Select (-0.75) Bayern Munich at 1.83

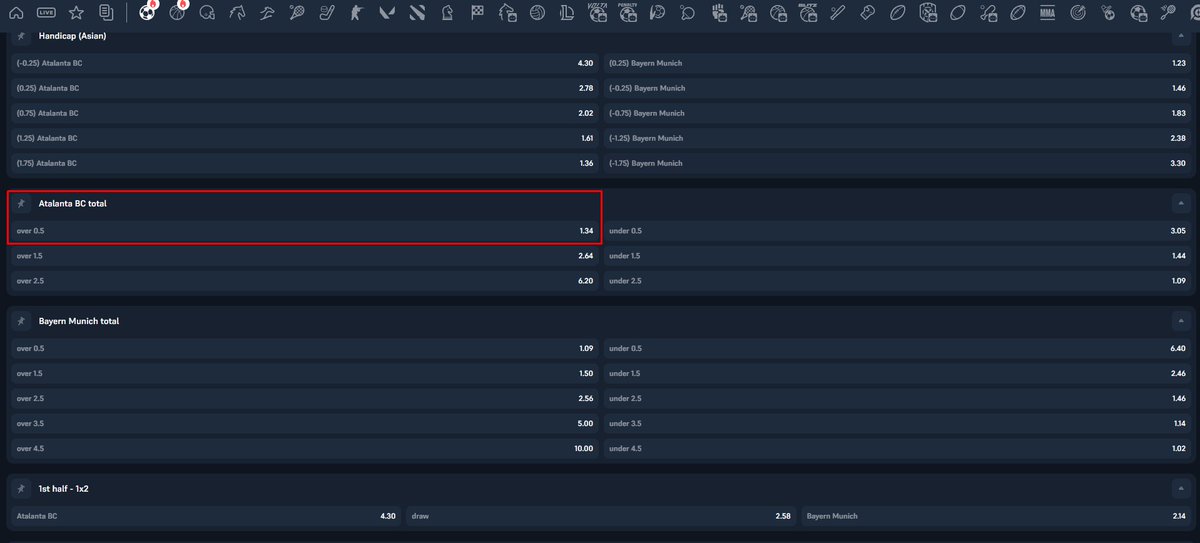tap(896, 113)
